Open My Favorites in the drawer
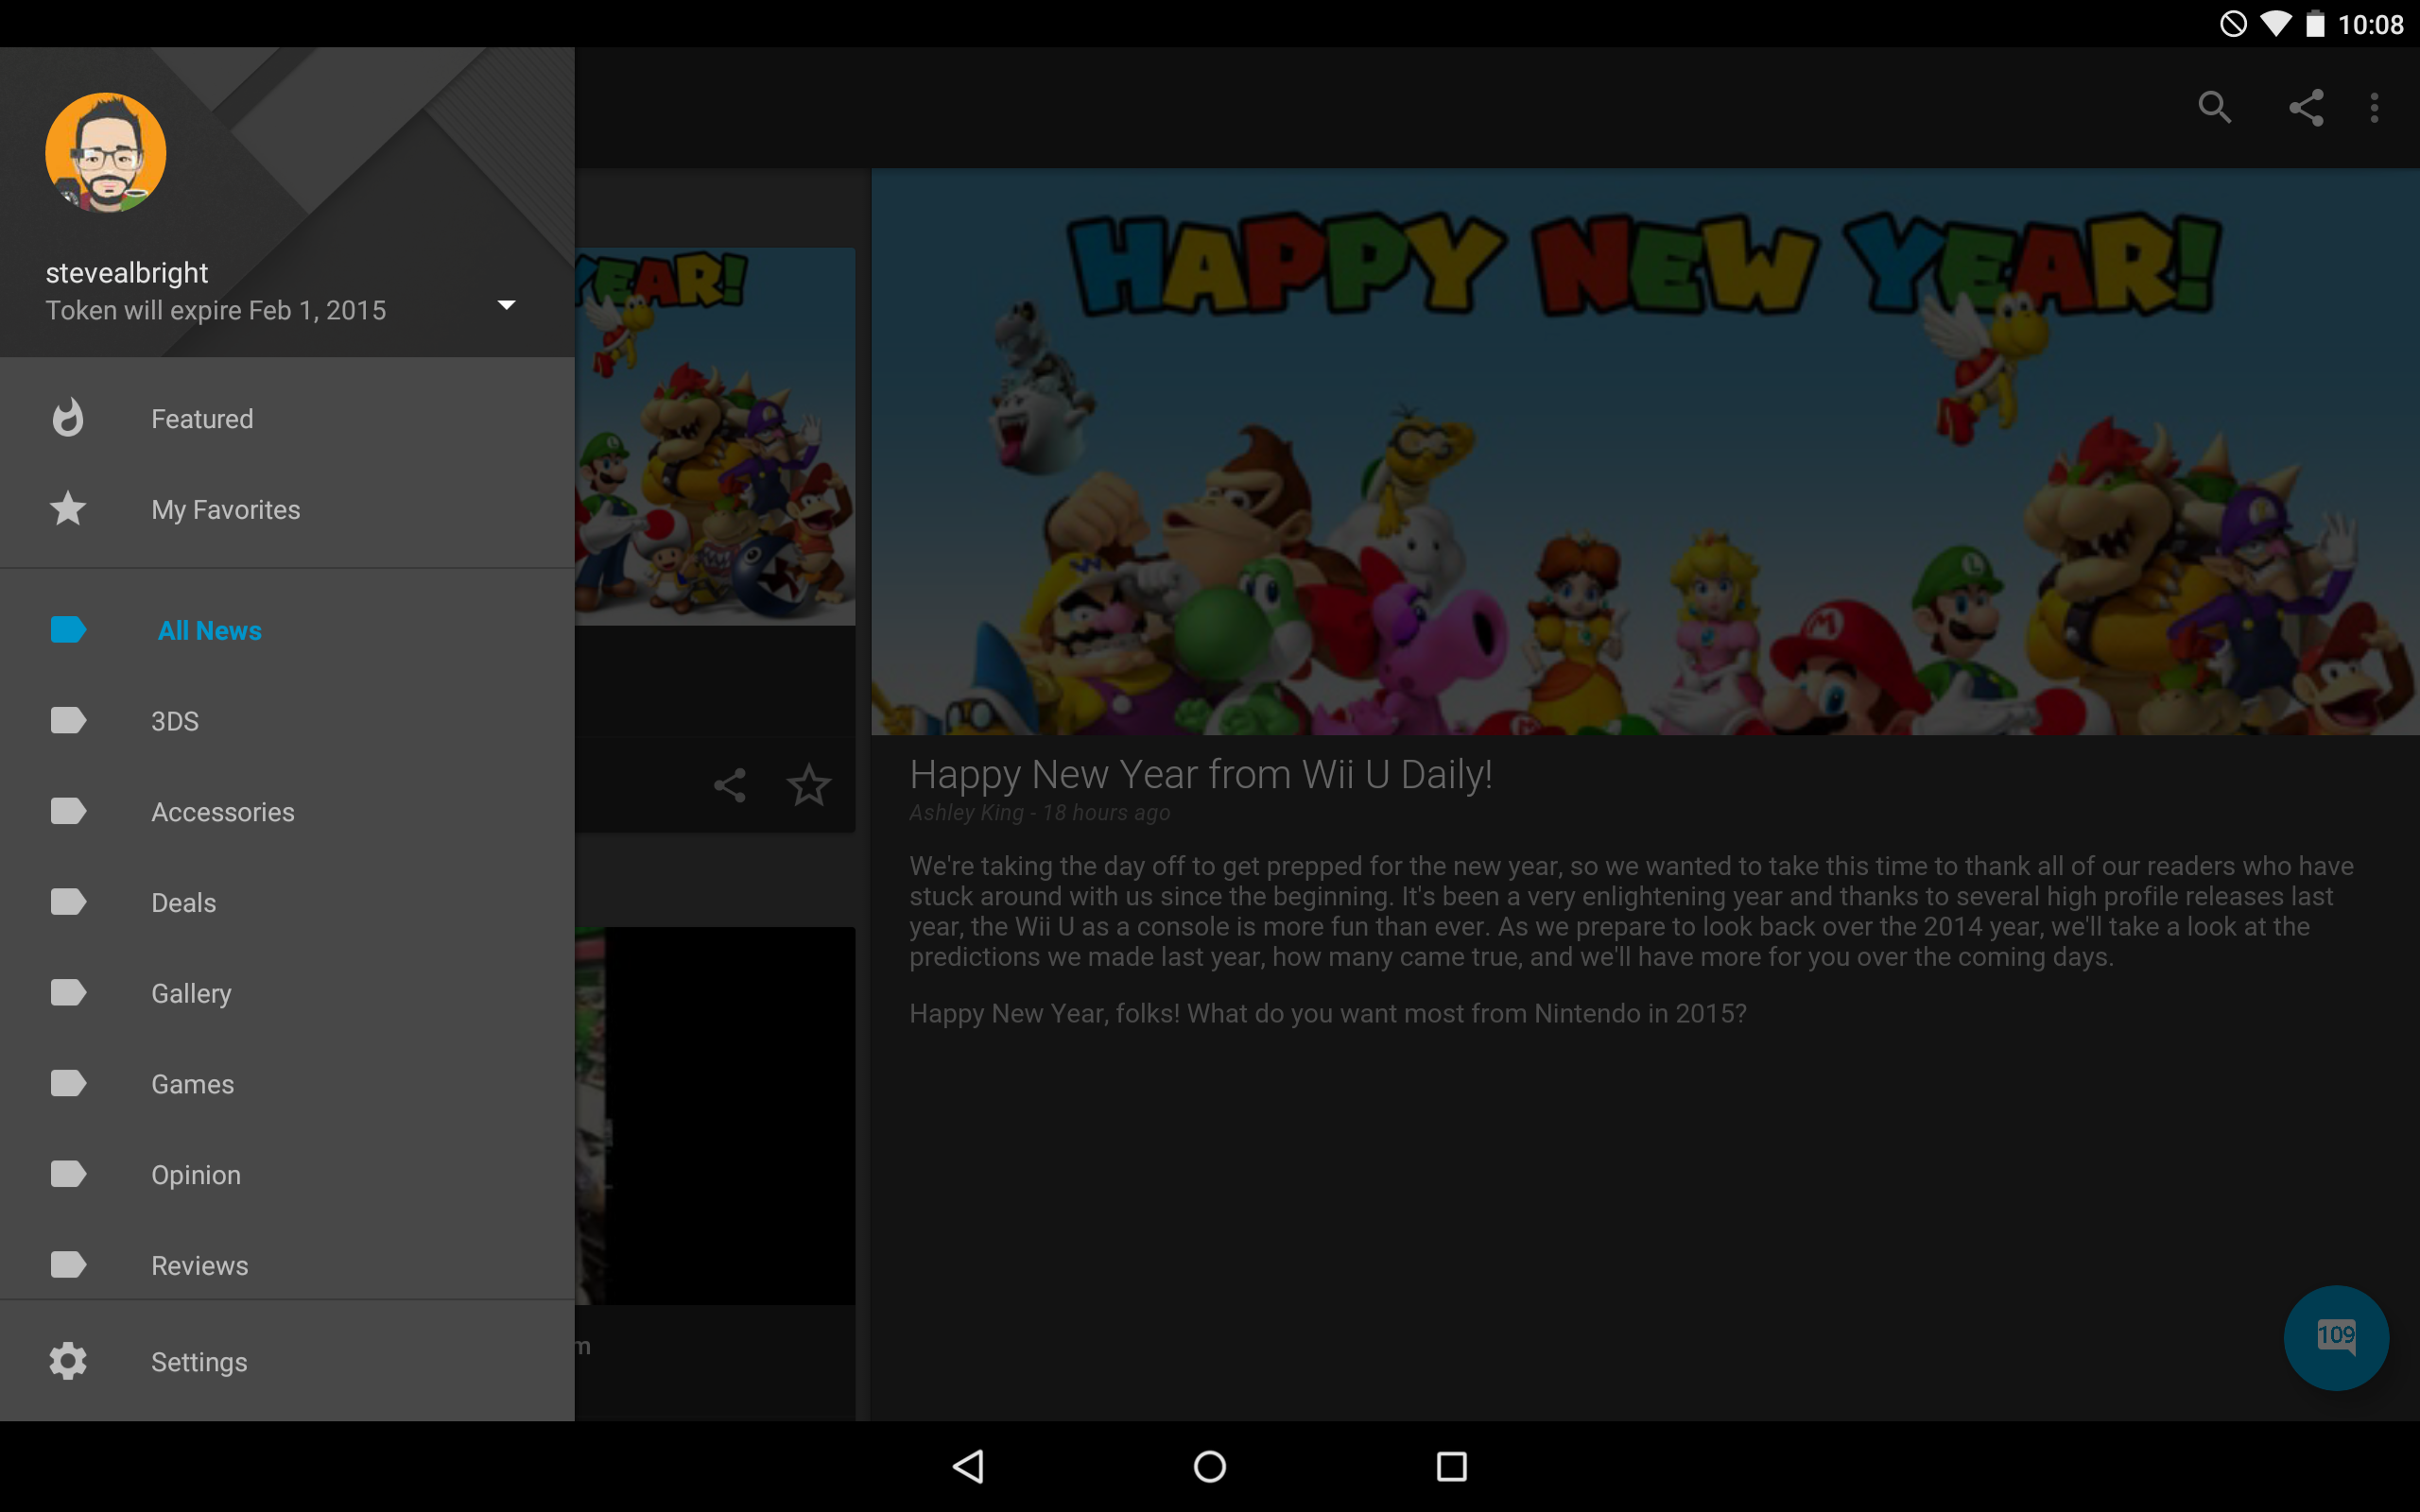 [225, 510]
